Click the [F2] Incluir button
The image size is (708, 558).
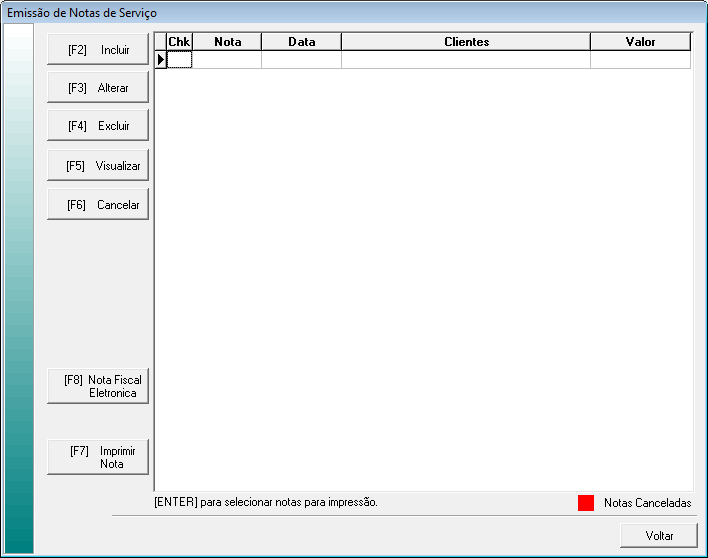[x=98, y=49]
